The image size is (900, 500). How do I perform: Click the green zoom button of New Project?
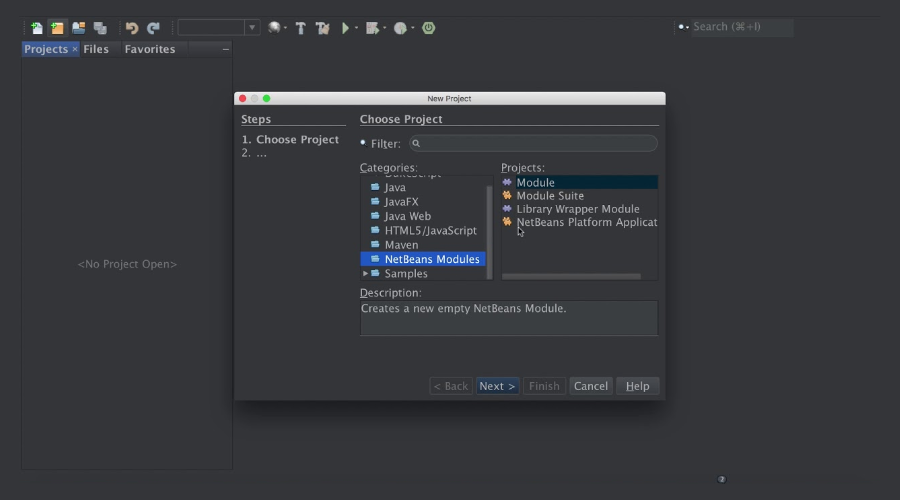[266, 98]
